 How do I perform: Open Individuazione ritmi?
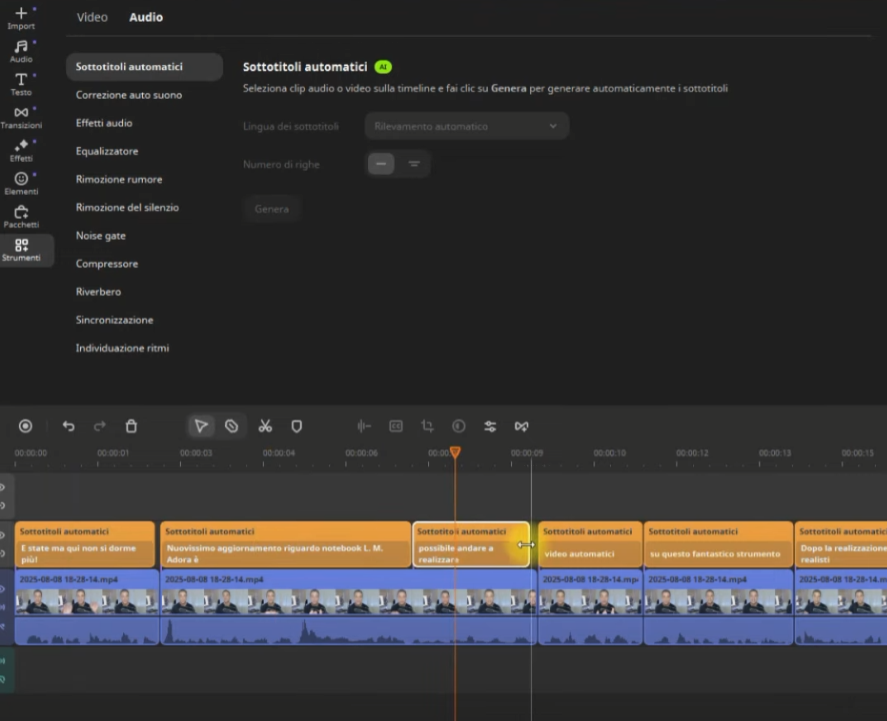[x=122, y=348]
